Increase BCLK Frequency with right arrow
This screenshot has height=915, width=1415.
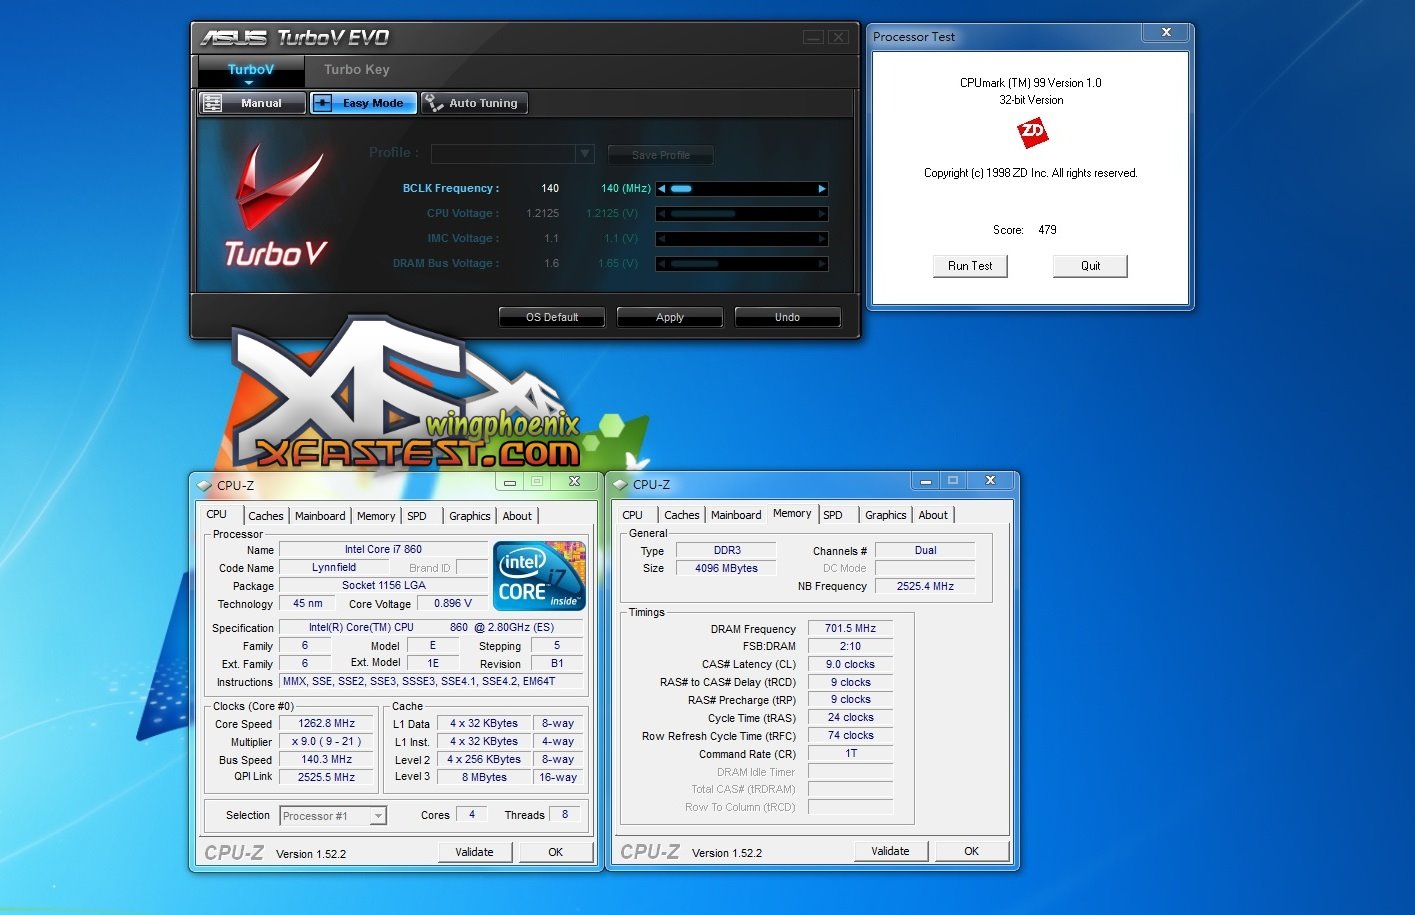(822, 188)
